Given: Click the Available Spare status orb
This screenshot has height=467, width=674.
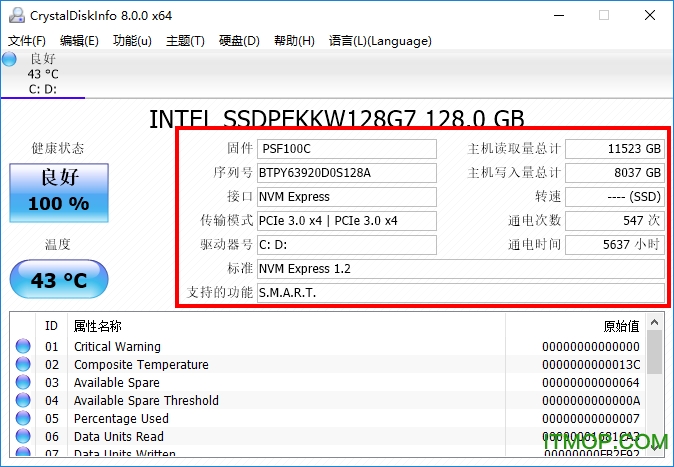Looking at the screenshot, I should click(23, 383).
